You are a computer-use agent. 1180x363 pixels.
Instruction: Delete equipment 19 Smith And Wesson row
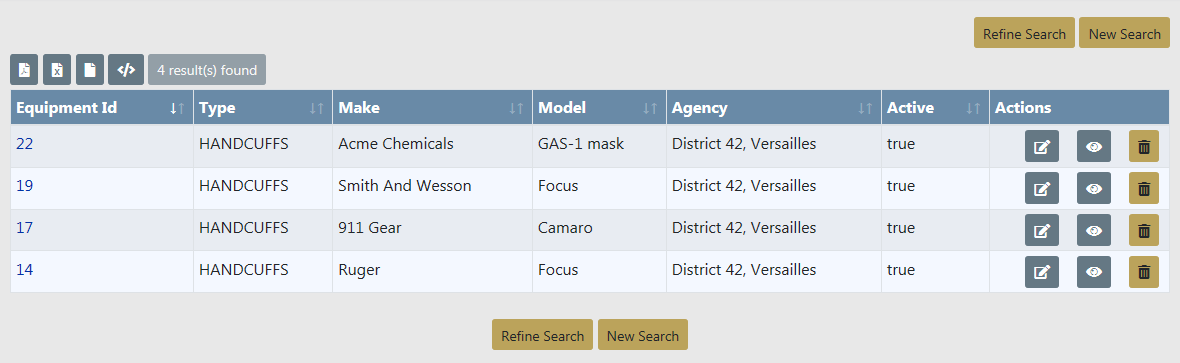pyautogui.click(x=1144, y=188)
